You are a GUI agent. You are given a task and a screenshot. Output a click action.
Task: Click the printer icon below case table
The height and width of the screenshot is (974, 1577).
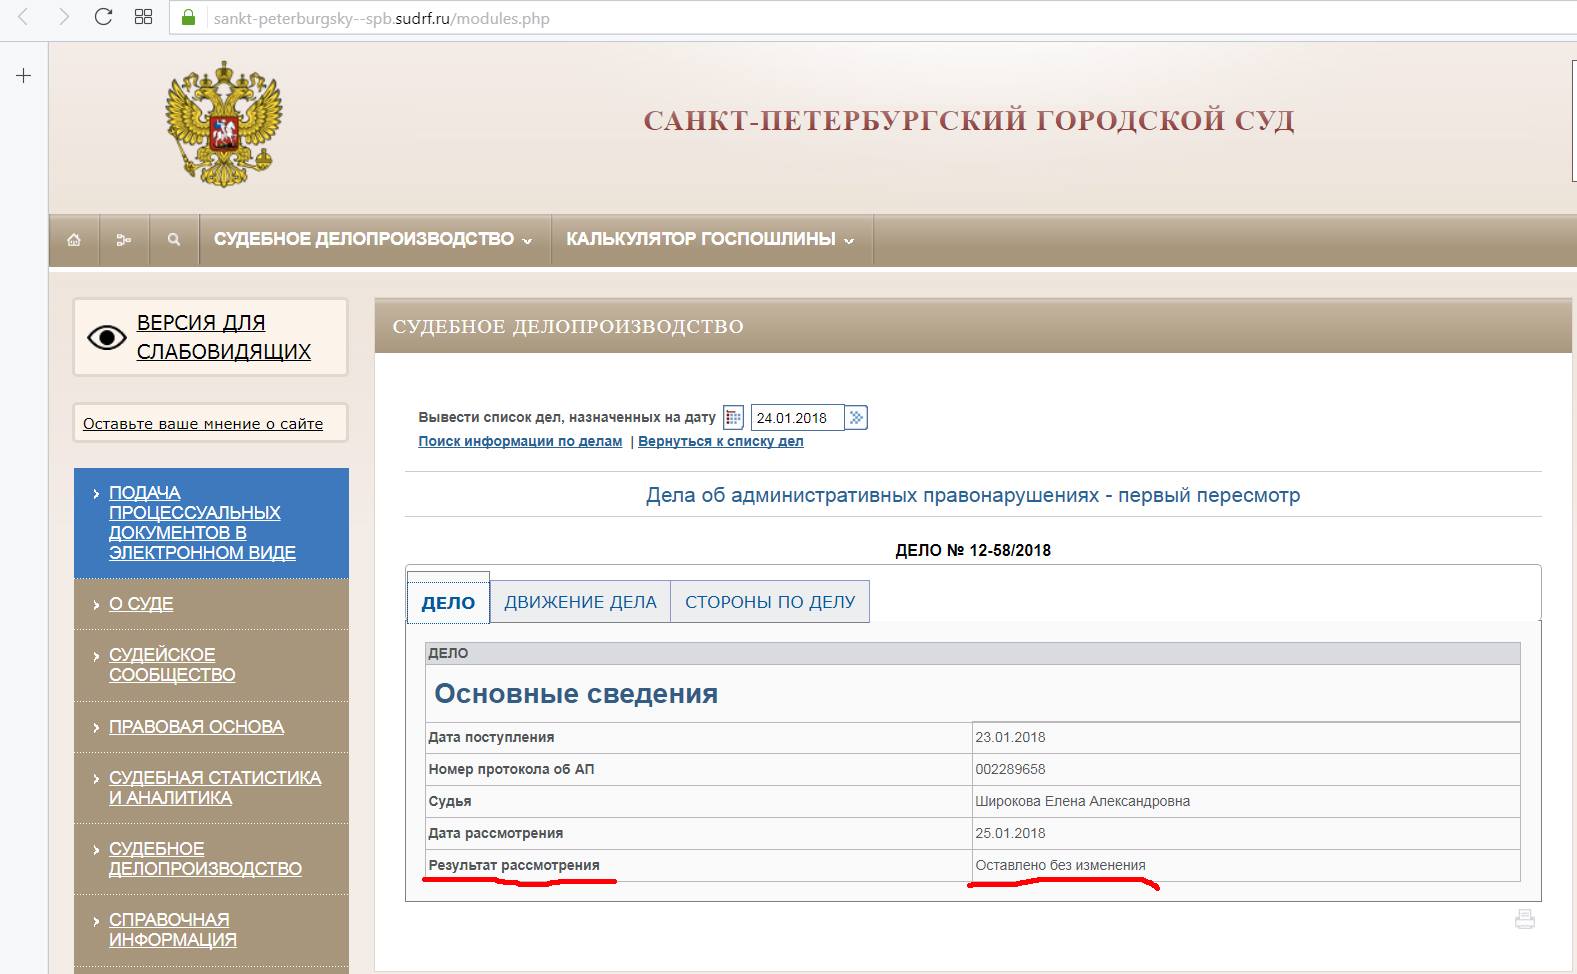tap(1524, 919)
